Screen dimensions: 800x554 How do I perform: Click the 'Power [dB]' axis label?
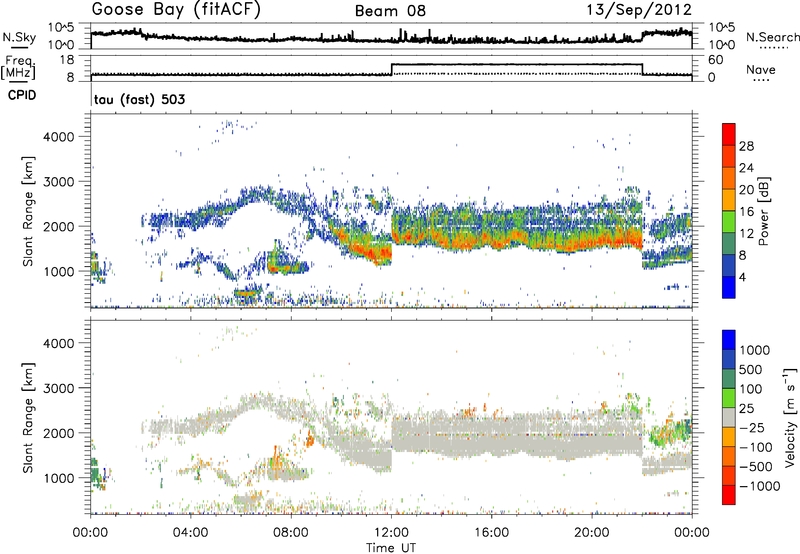pos(763,211)
